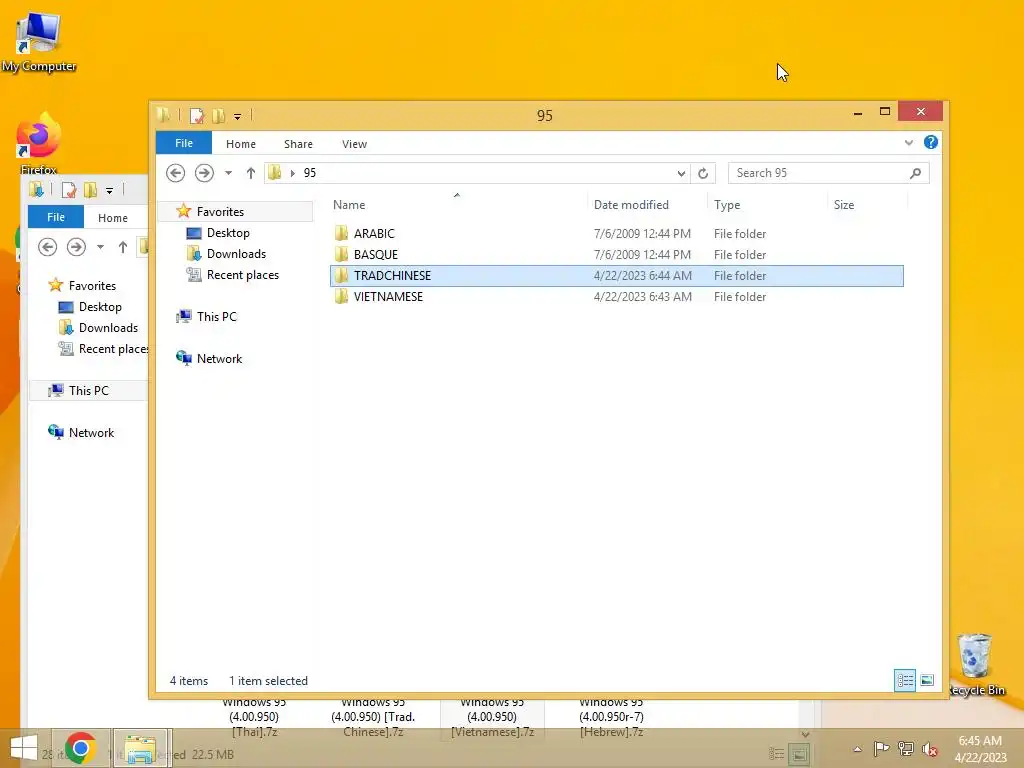Go up one level in 95 window
This screenshot has height=768, width=1024.
coord(251,172)
